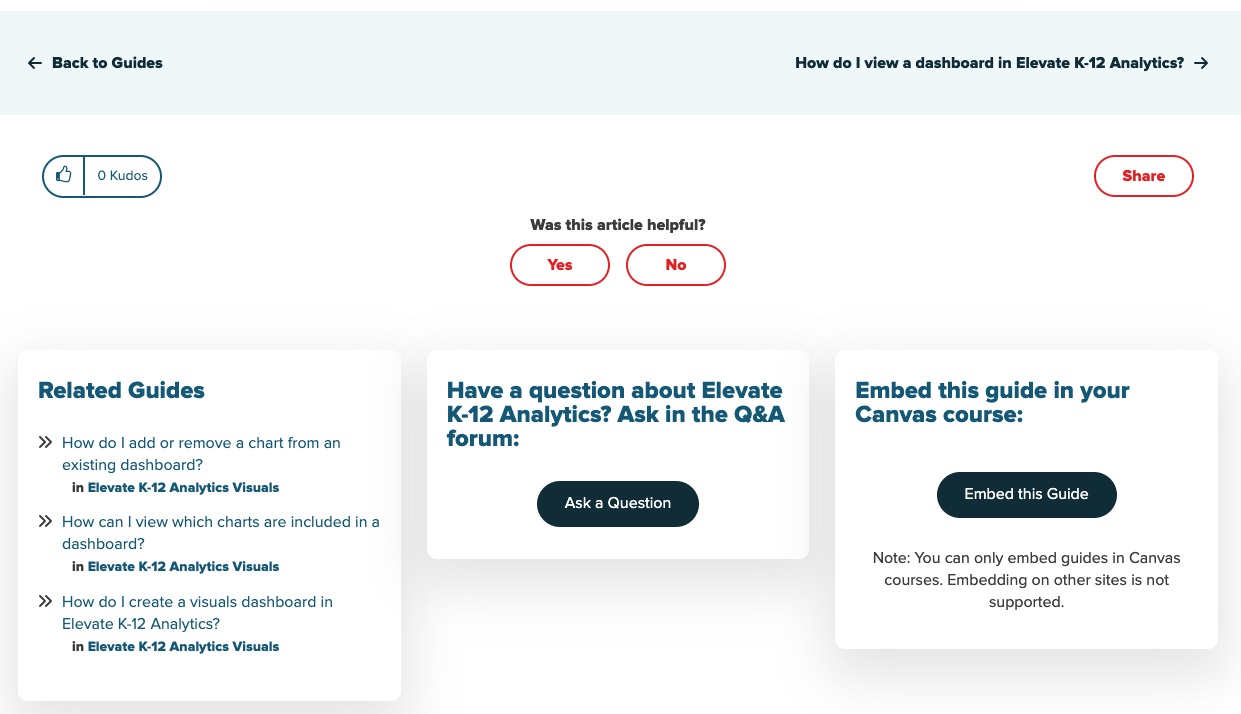Click the thumbs-up kudos icon
Image resolution: width=1241 pixels, height=714 pixels.
[x=64, y=175]
